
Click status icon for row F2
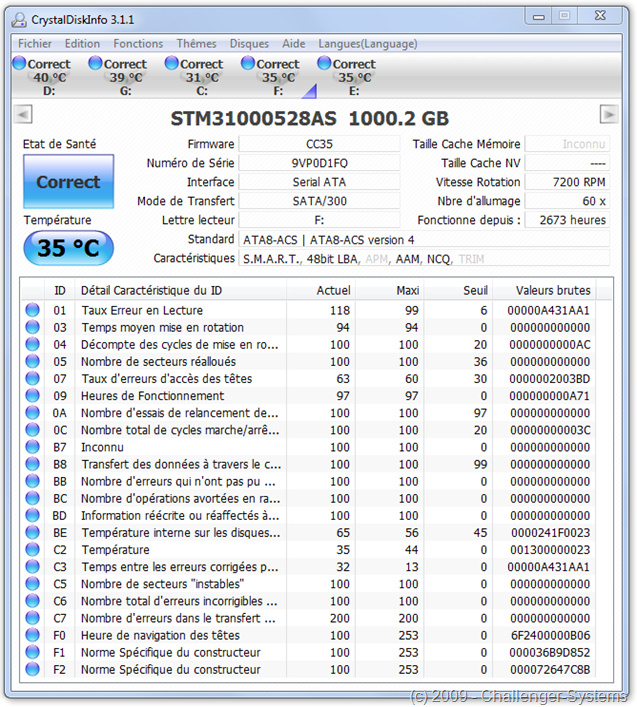[x=32, y=670]
